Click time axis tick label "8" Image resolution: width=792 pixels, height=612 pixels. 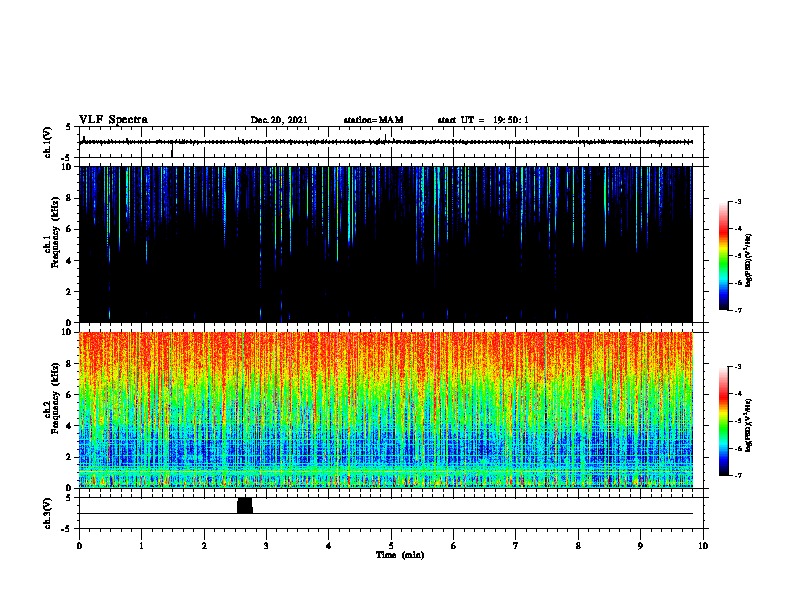point(578,546)
